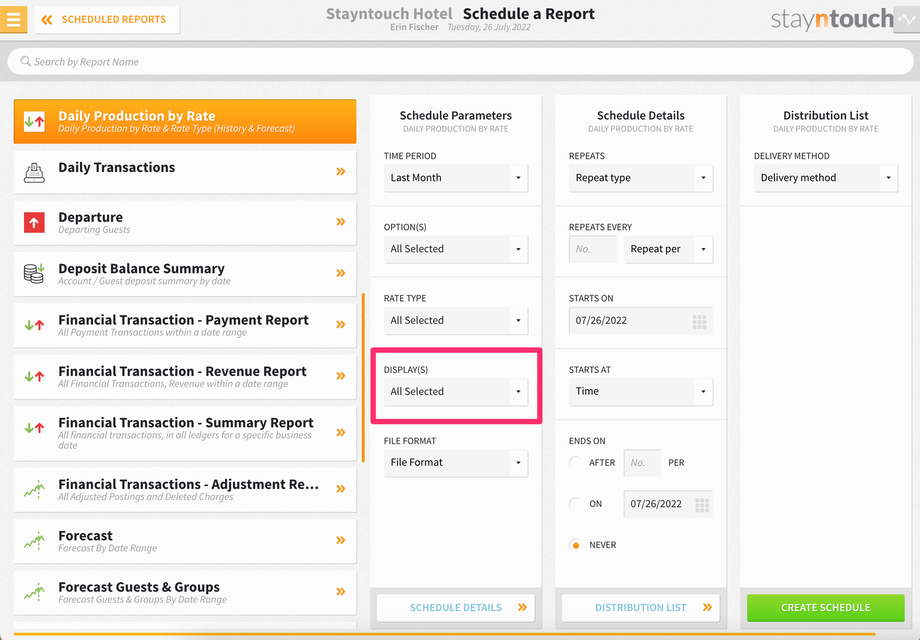Screen dimensions: 920x640
Task: Click the chevron on Deposit Balance Summary row
Action: [340, 273]
